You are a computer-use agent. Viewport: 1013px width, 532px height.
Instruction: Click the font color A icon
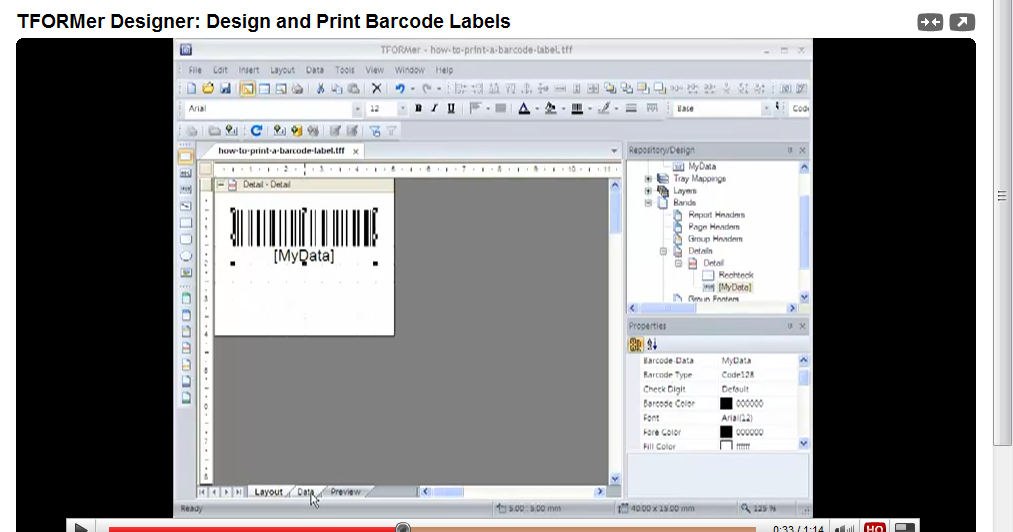[x=524, y=109]
